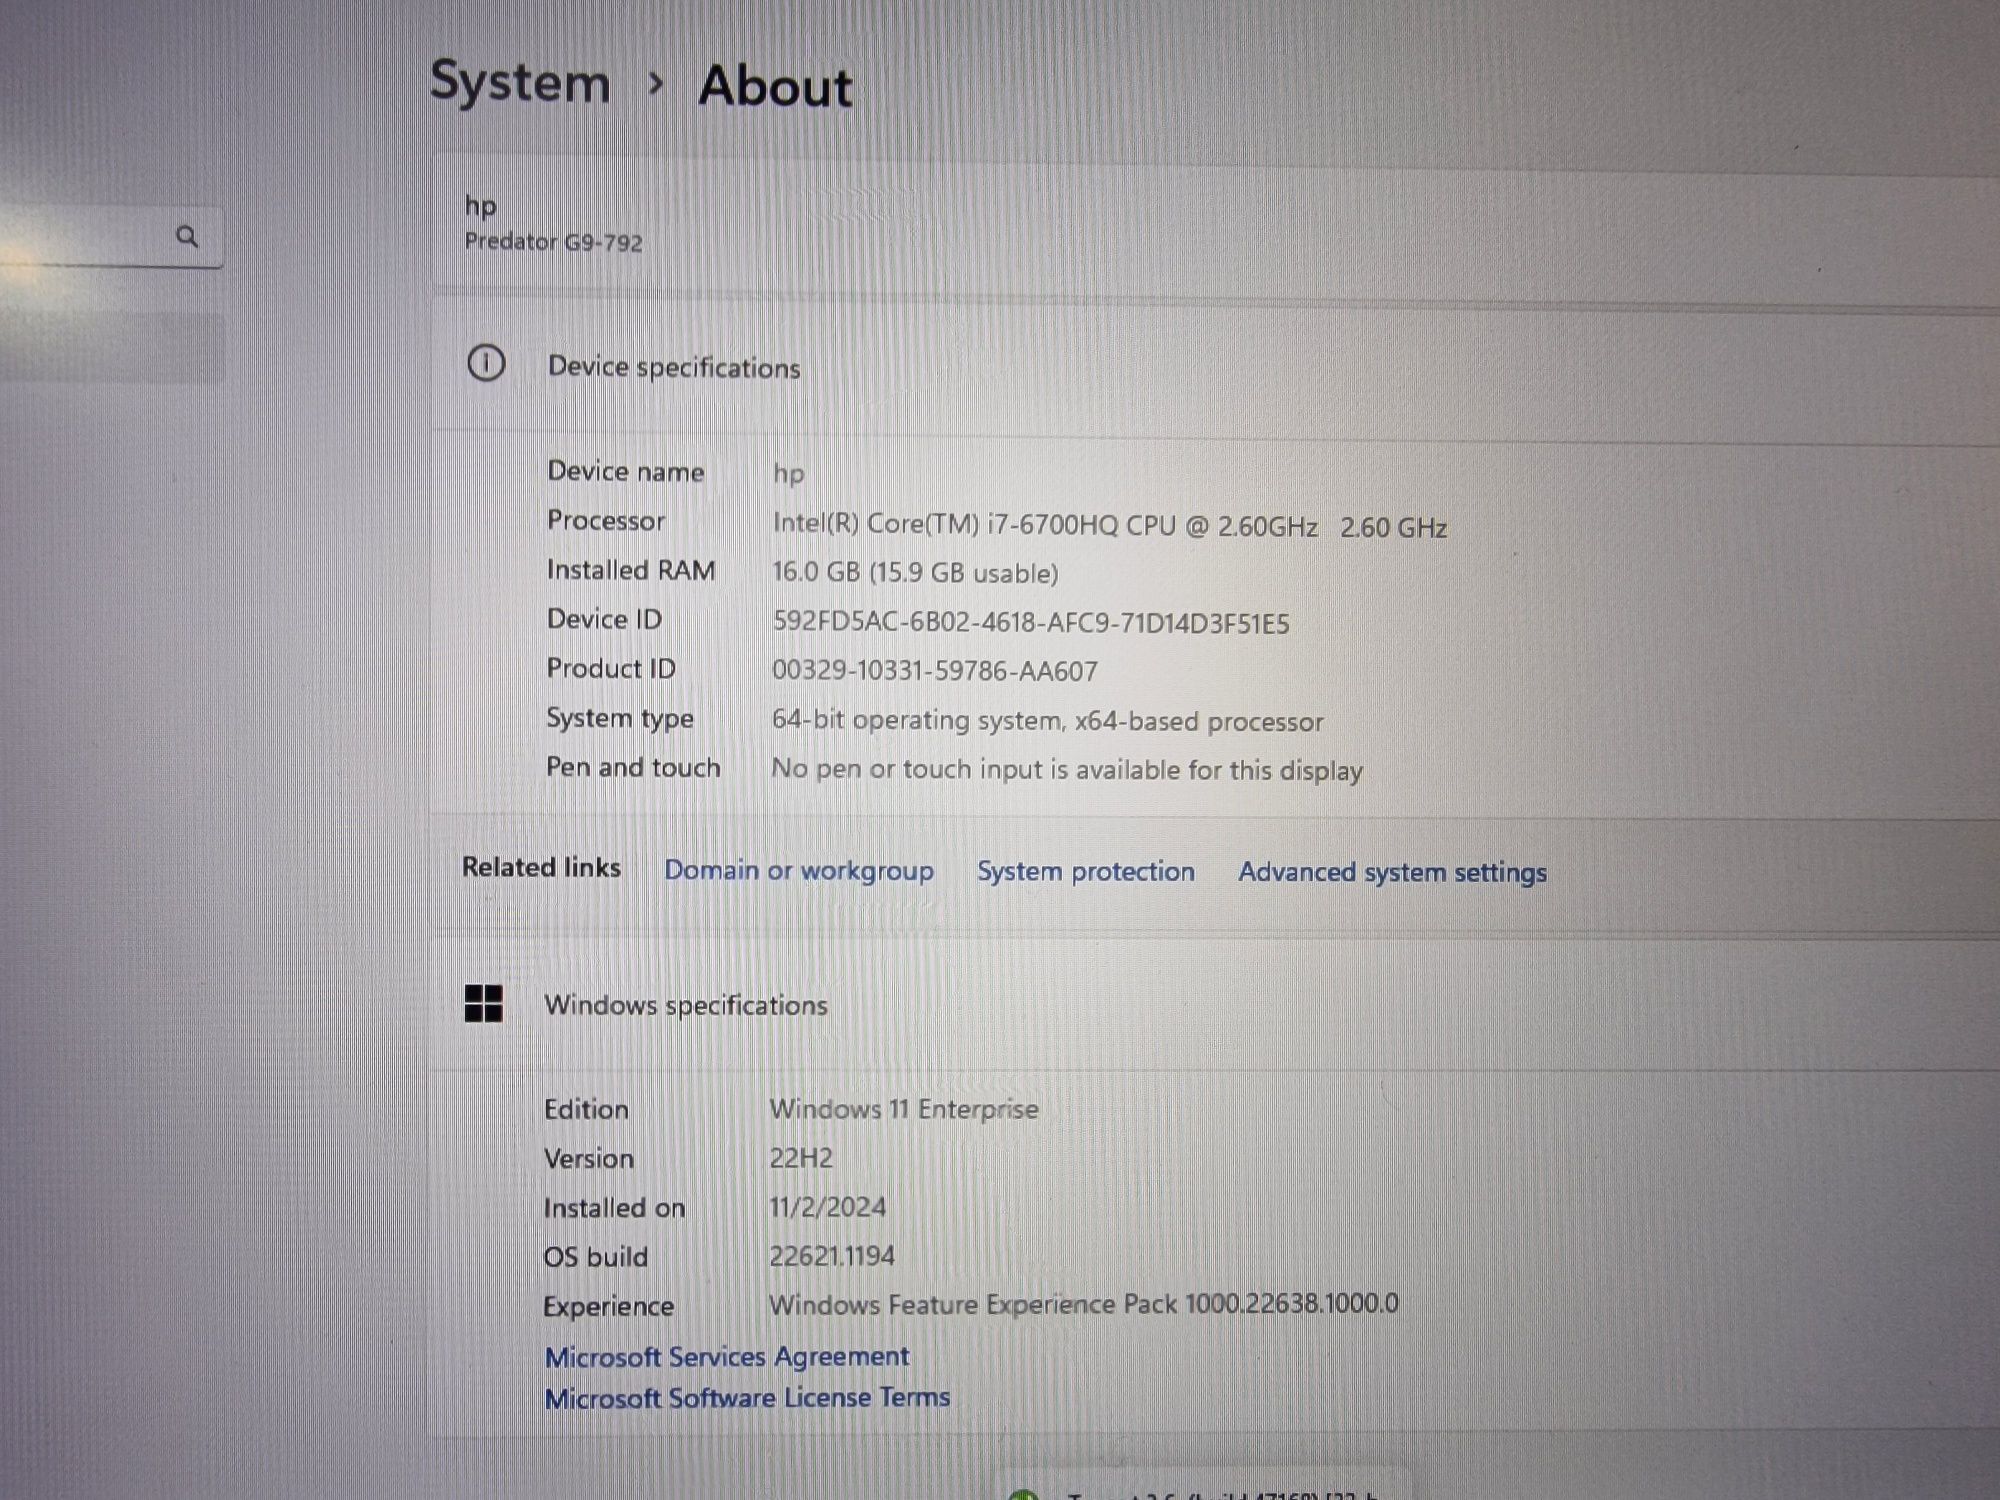2000x1500 pixels.
Task: Expand the Windows specifications section header
Action: point(1215,1005)
